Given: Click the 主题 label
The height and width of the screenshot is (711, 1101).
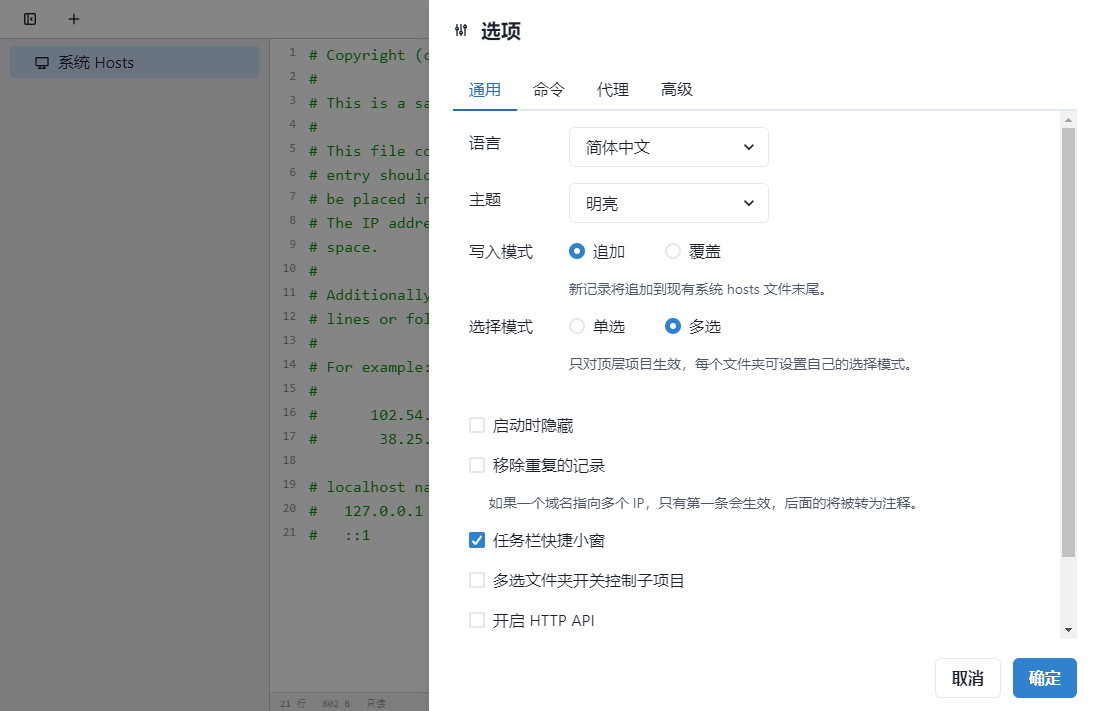Looking at the screenshot, I should point(484,200).
